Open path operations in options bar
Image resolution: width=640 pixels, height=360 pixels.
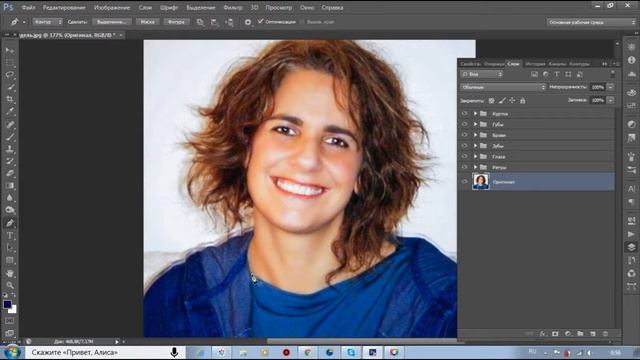pos(200,22)
